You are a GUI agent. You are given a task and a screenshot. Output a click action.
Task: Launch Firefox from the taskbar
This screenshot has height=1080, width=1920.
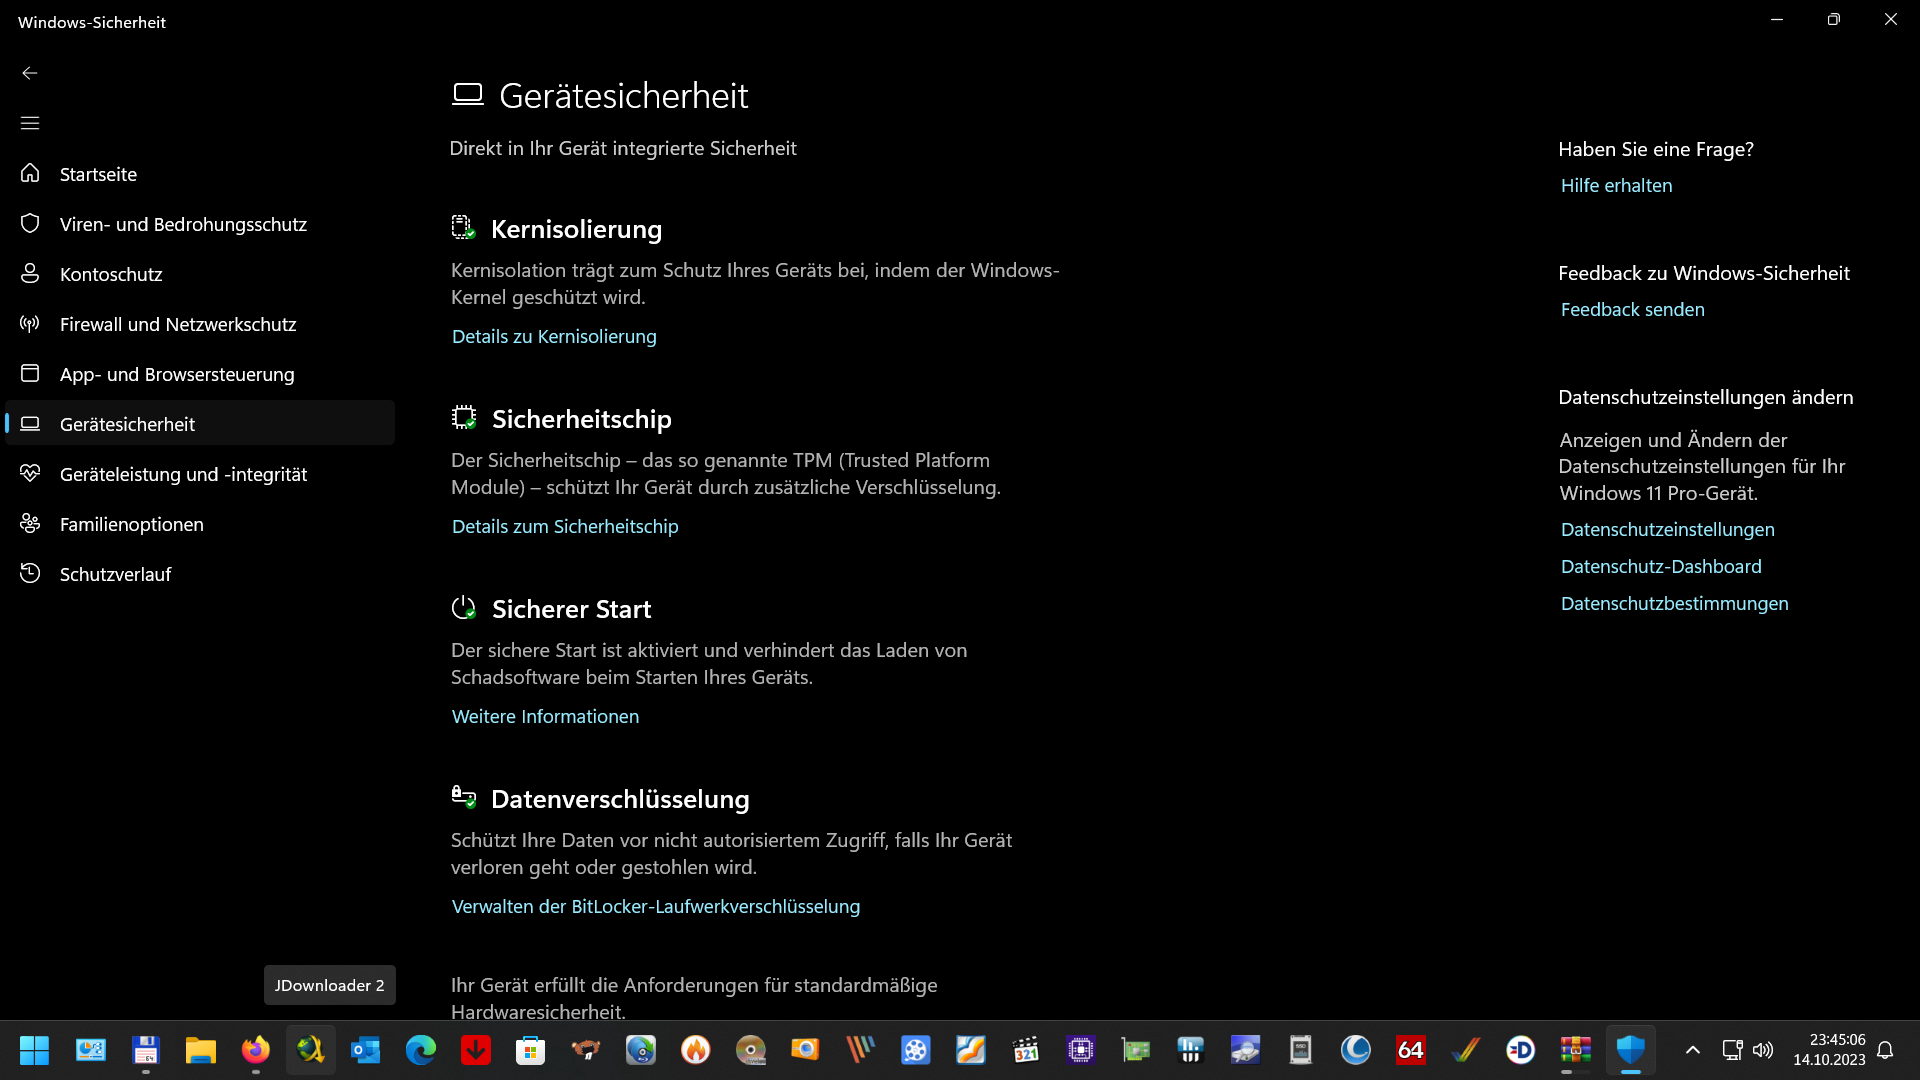coord(255,1051)
